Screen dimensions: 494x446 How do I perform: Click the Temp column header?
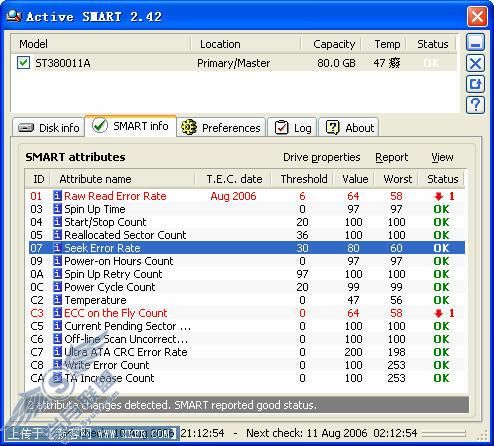(384, 44)
